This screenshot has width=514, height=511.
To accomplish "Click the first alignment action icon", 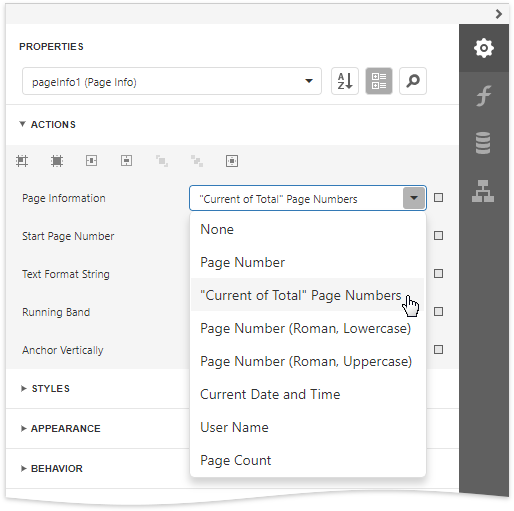I will [22, 161].
